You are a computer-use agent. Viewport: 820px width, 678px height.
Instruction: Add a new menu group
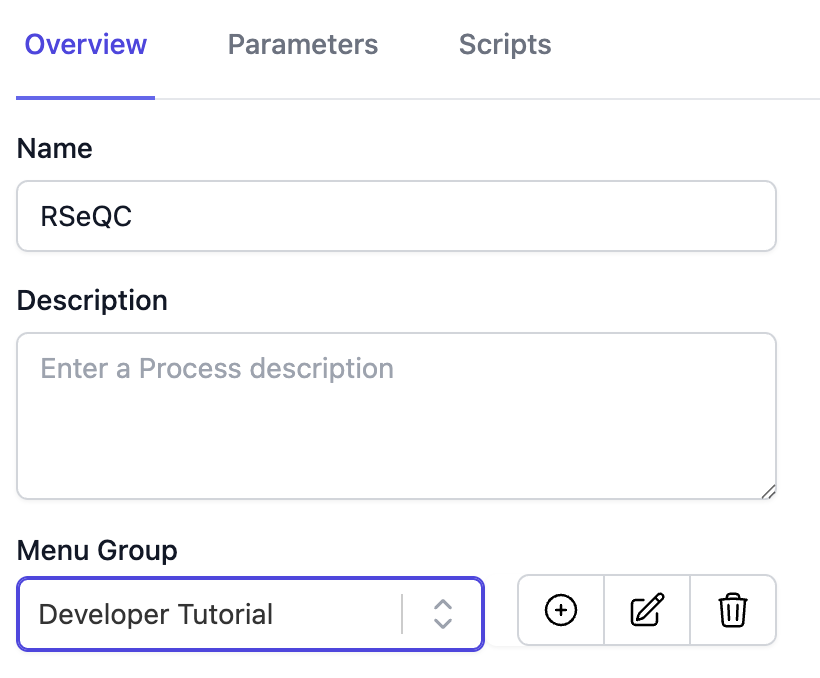click(561, 609)
